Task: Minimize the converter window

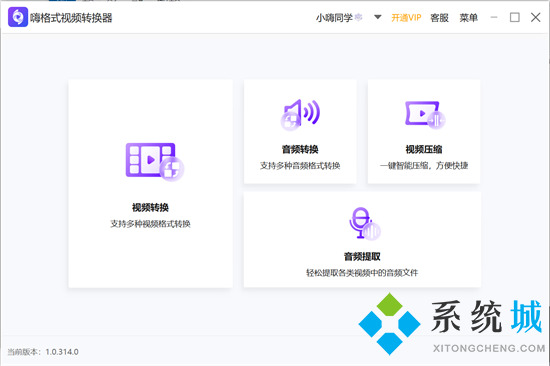Action: [494, 17]
